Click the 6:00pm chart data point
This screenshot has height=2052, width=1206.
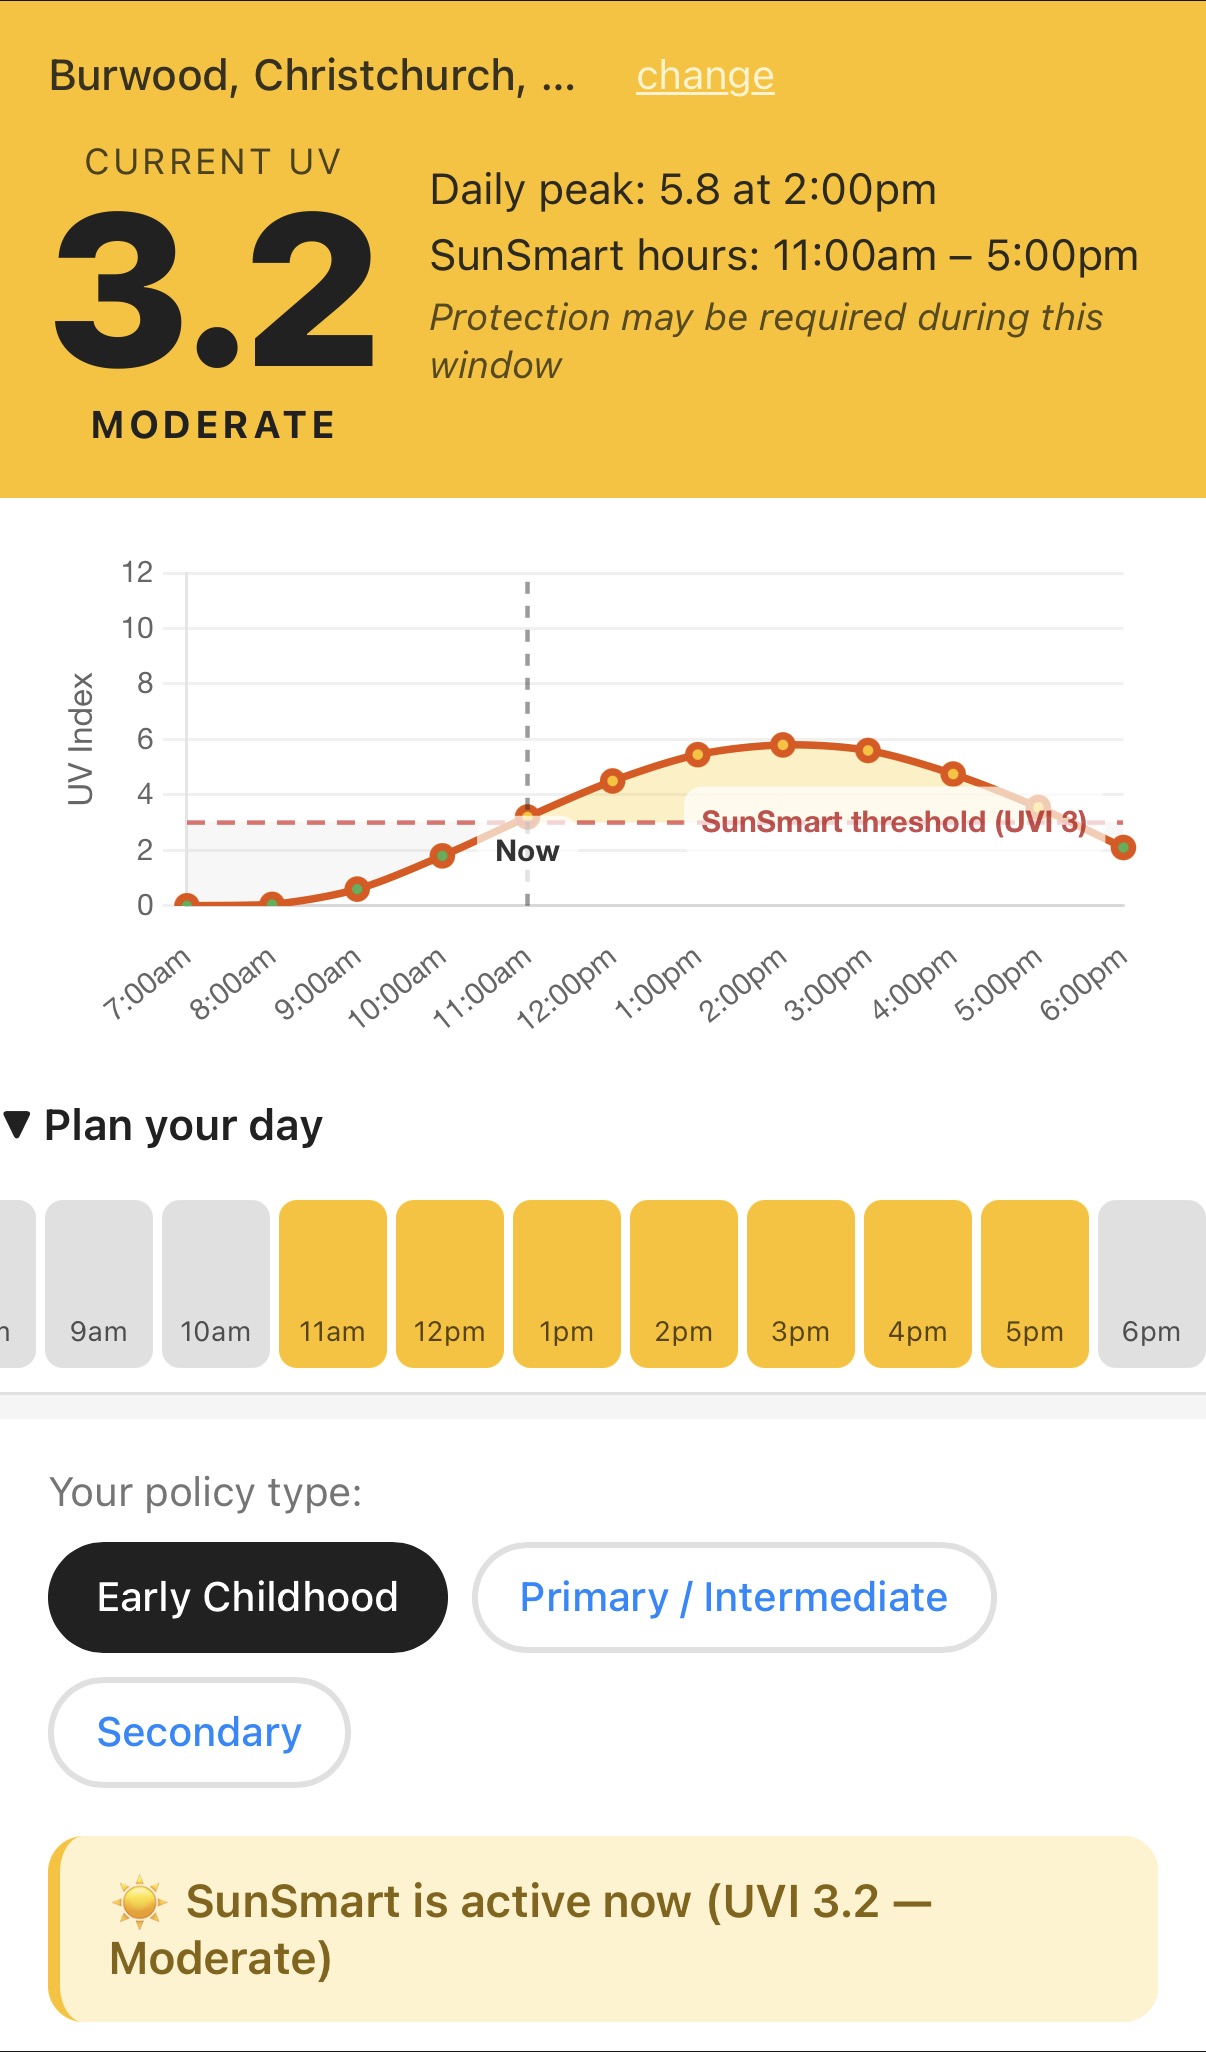click(x=1124, y=848)
